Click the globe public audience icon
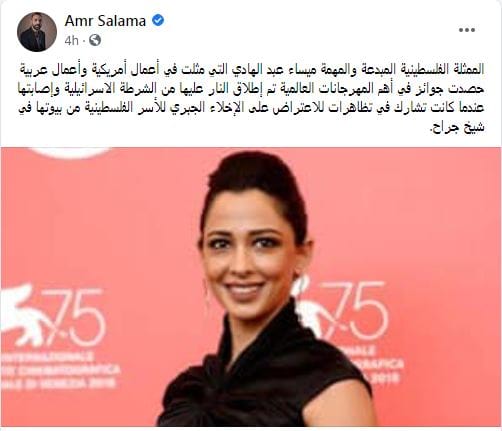Image resolution: width=502 pixels, height=431 pixels. point(95,40)
